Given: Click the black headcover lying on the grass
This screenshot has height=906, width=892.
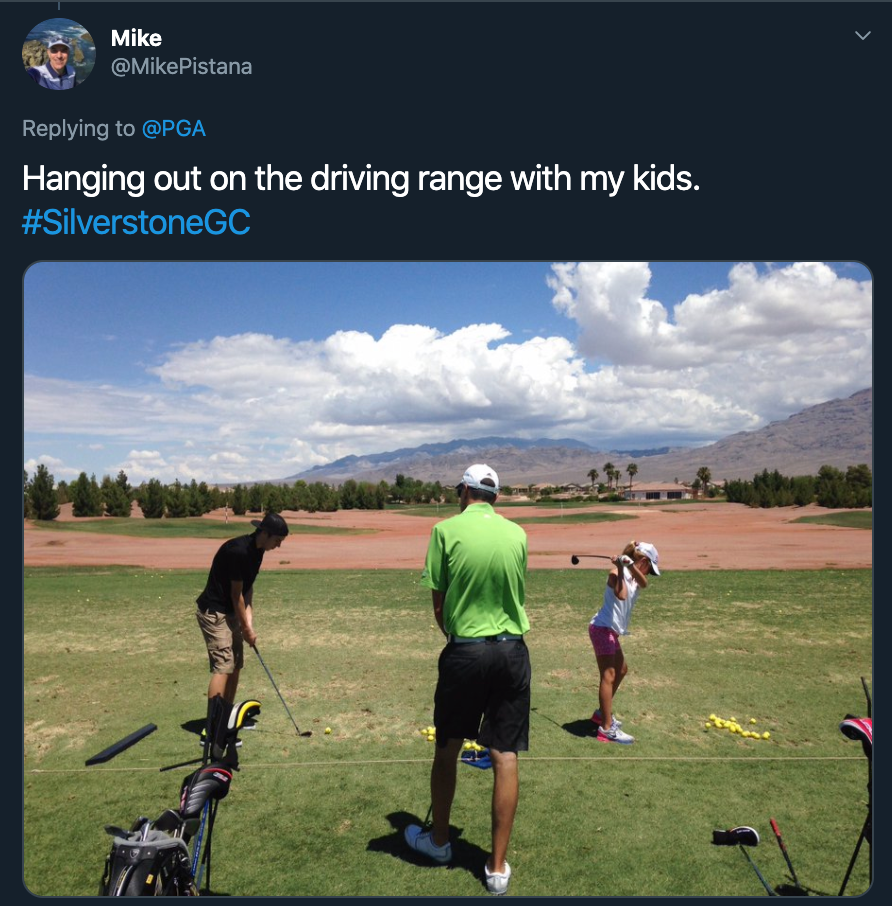Looking at the screenshot, I should 735,836.
